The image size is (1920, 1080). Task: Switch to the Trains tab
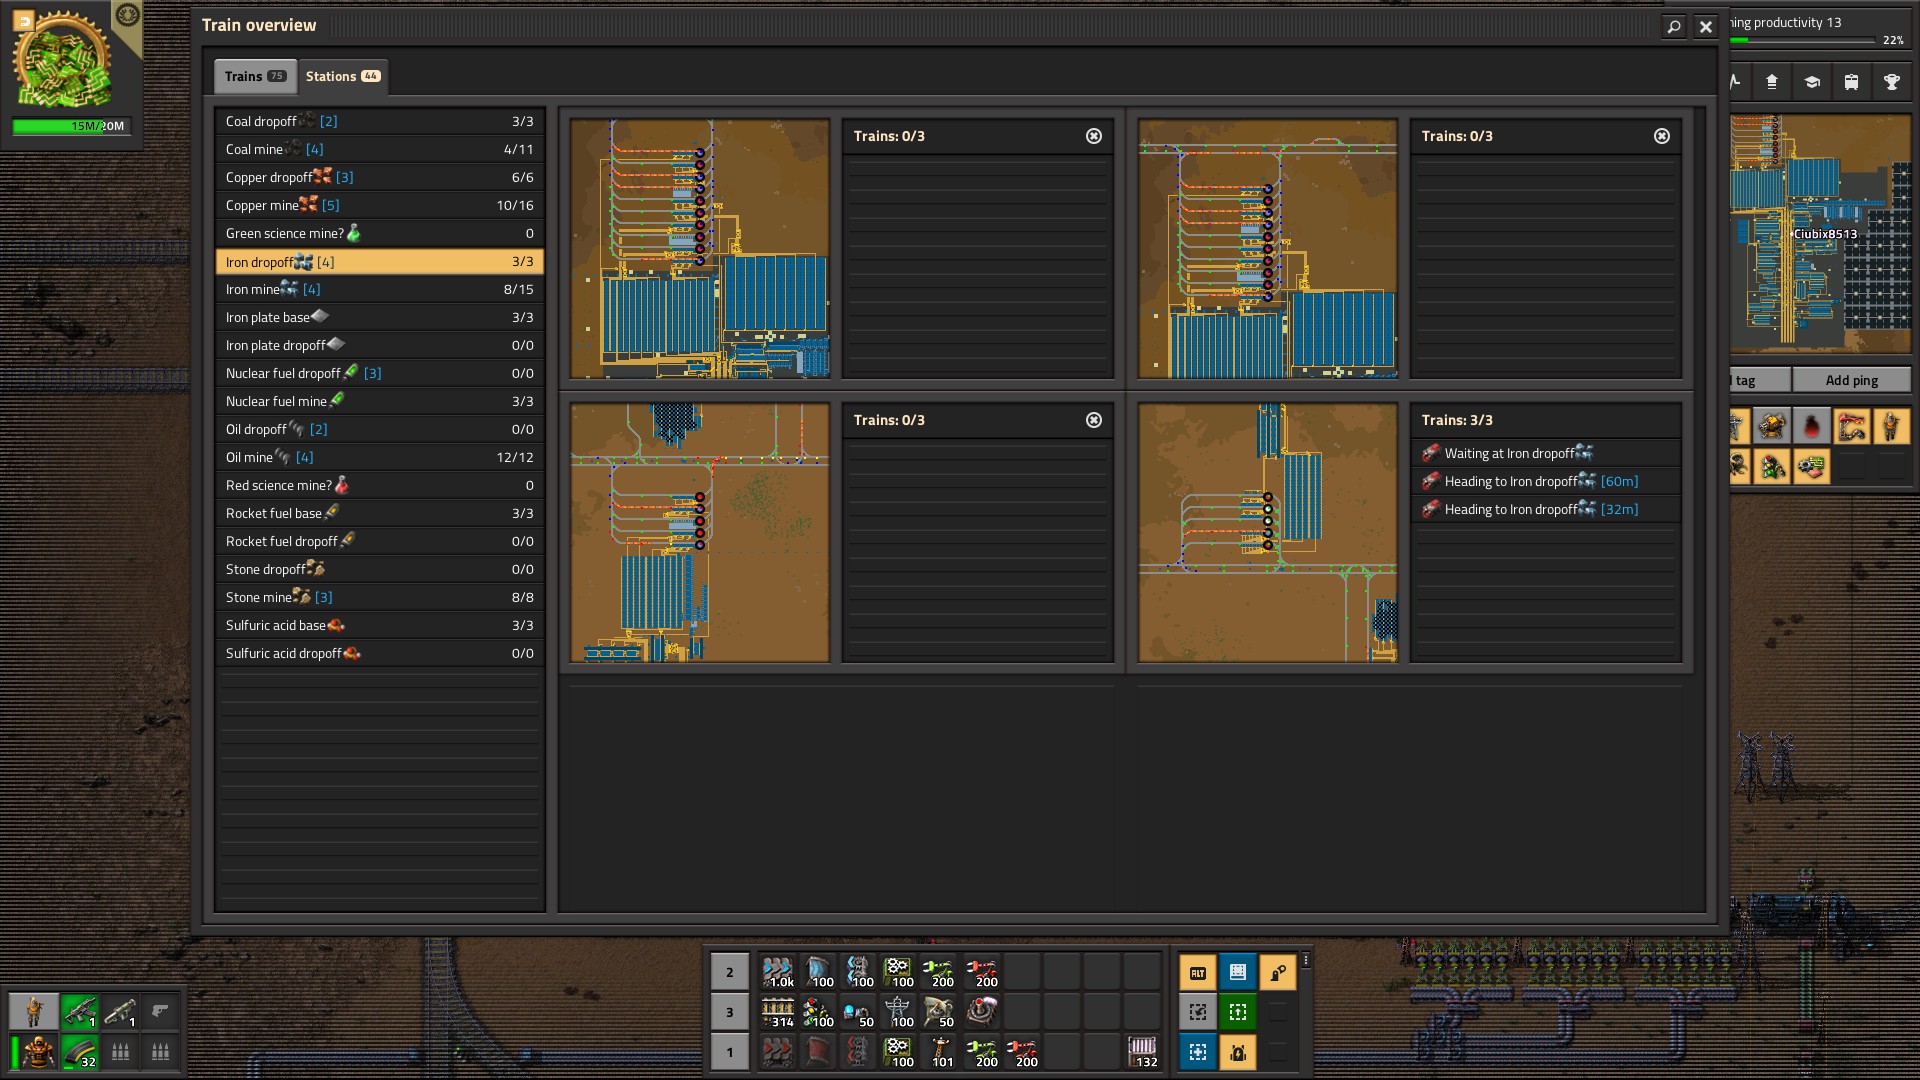[254, 76]
